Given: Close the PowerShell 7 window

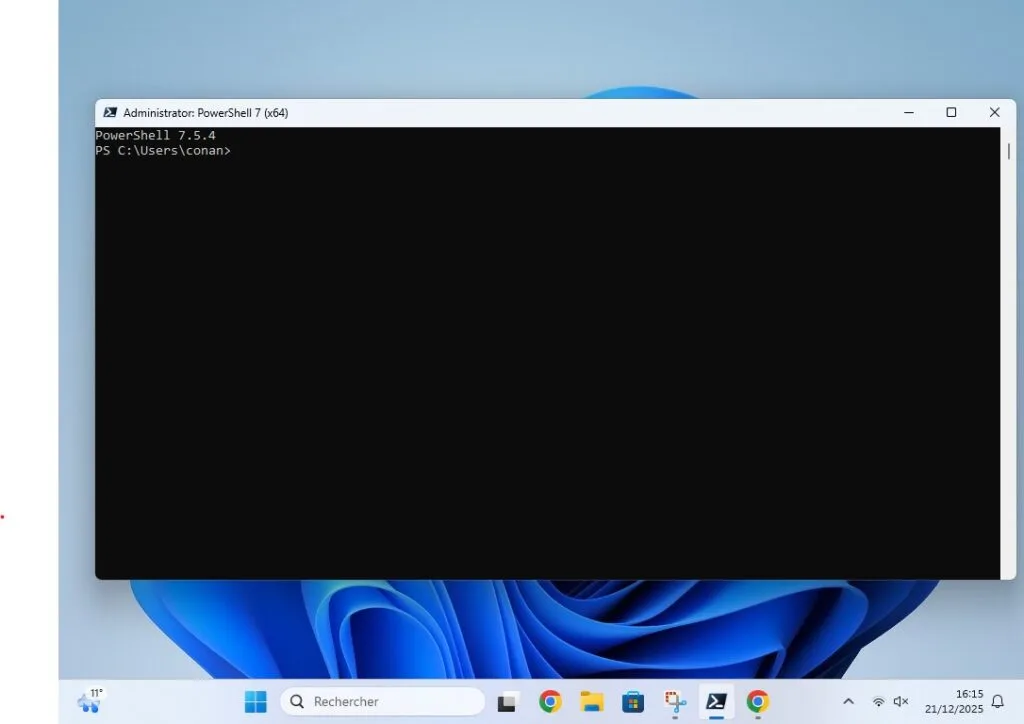Looking at the screenshot, I should [995, 112].
